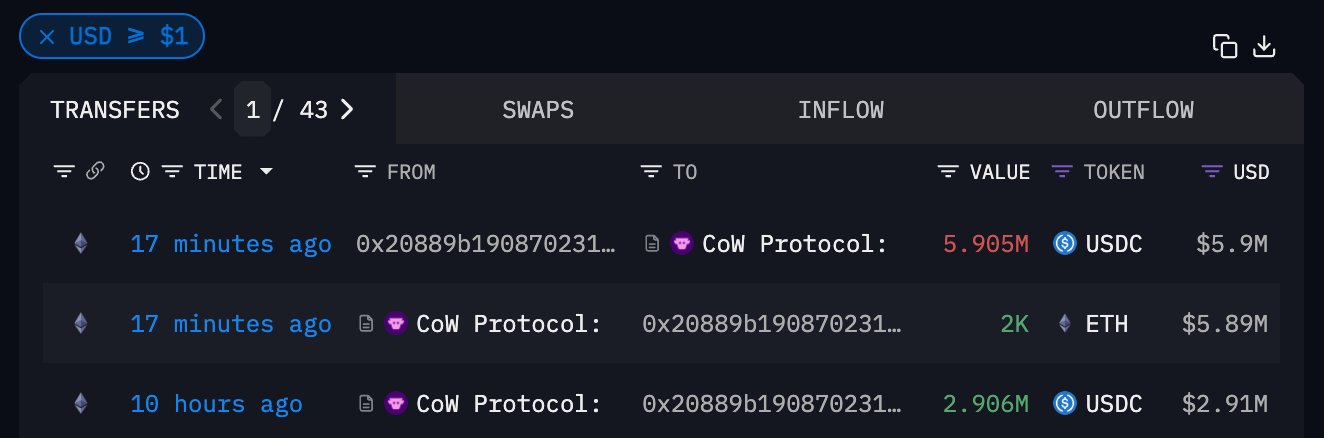Go to next transfers page arrow
Image resolution: width=1324 pixels, height=438 pixels.
point(347,109)
